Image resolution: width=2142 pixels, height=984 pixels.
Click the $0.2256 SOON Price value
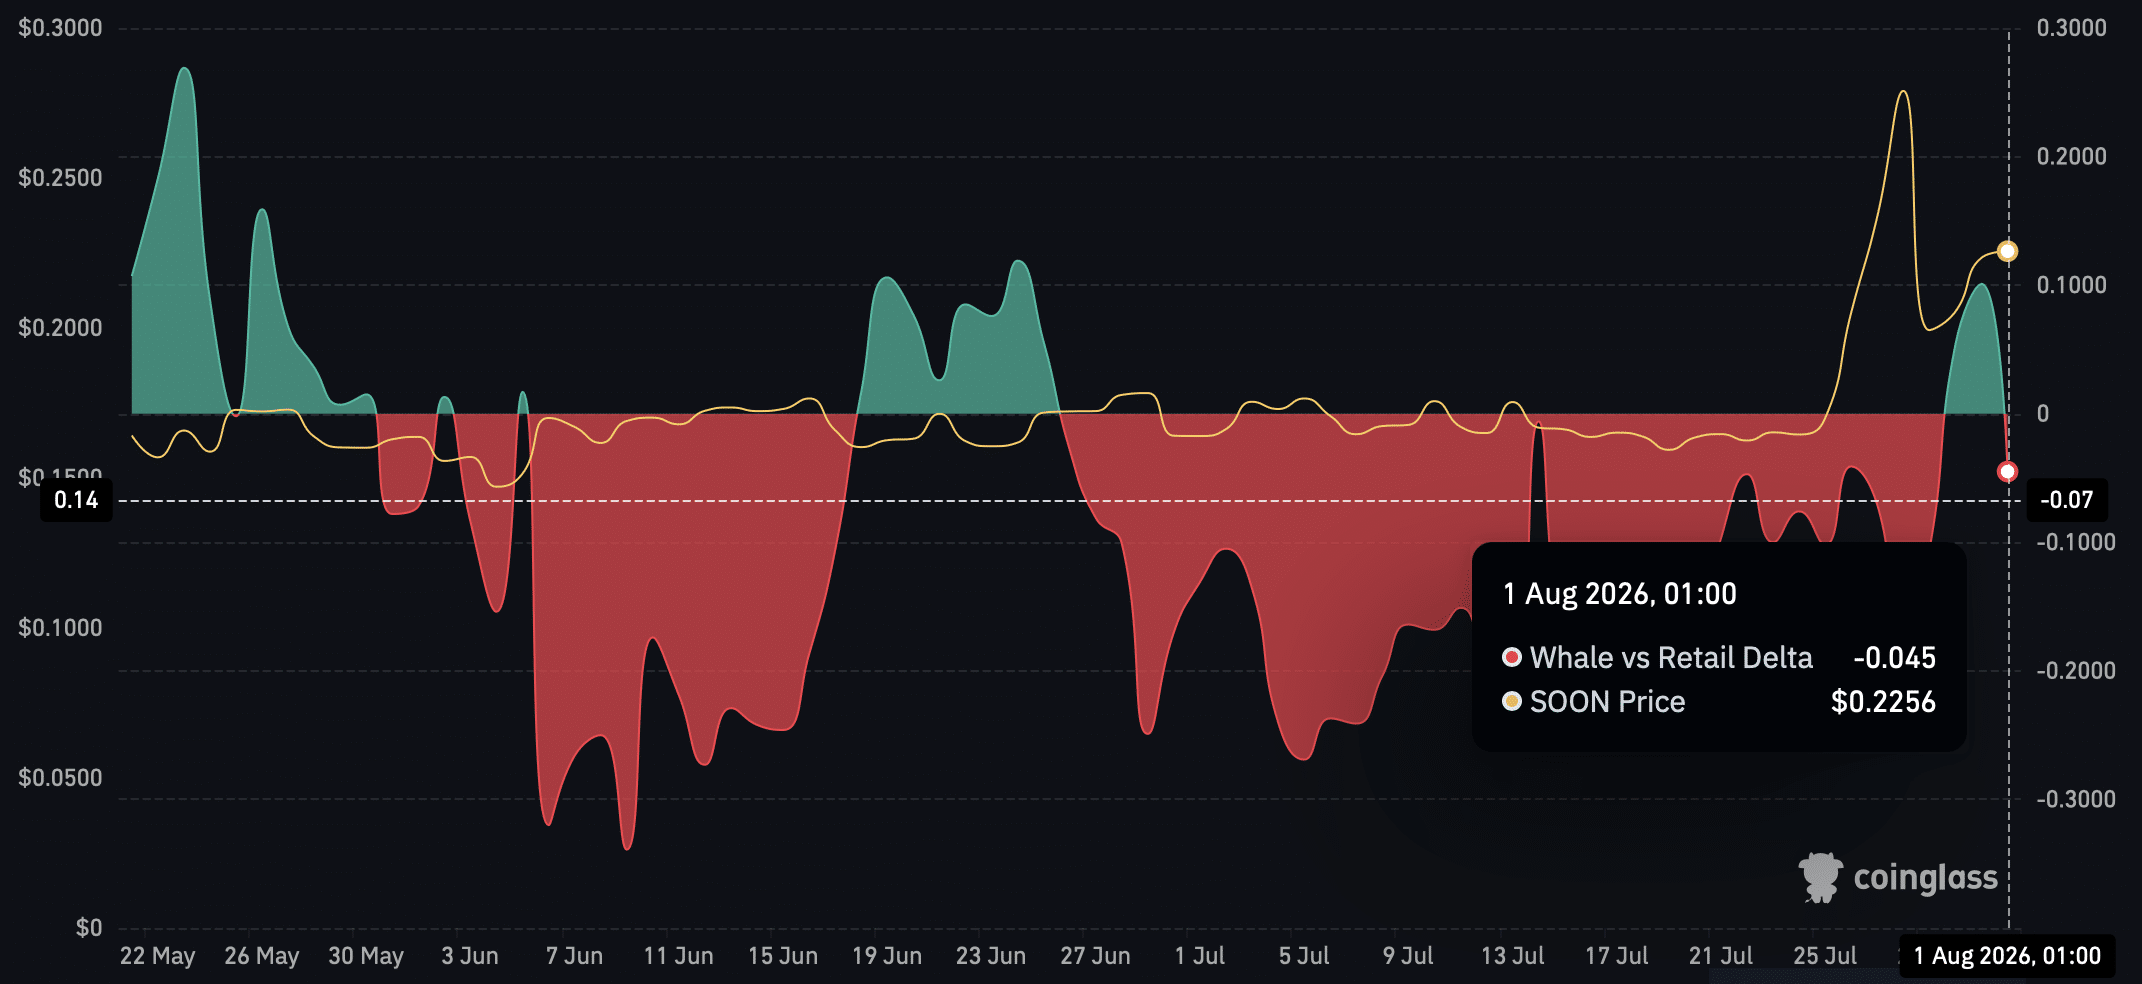1883,702
